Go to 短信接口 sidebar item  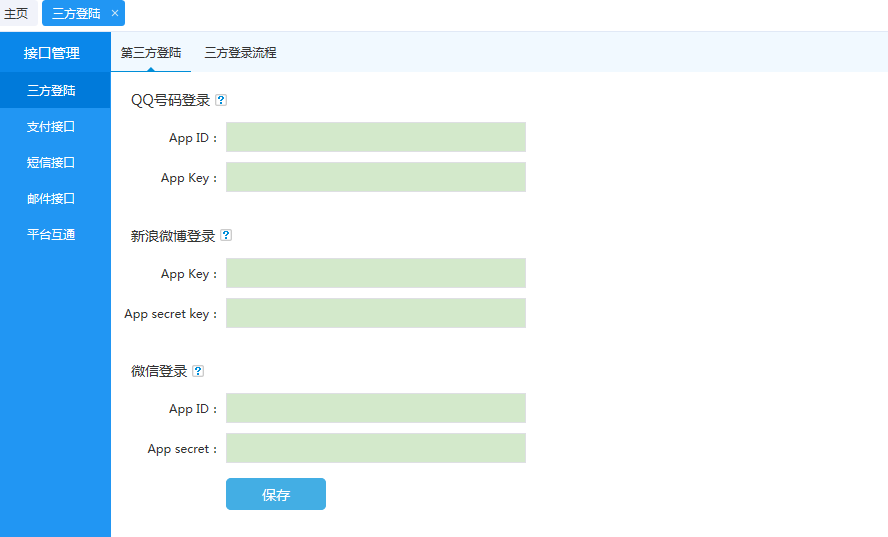point(51,163)
